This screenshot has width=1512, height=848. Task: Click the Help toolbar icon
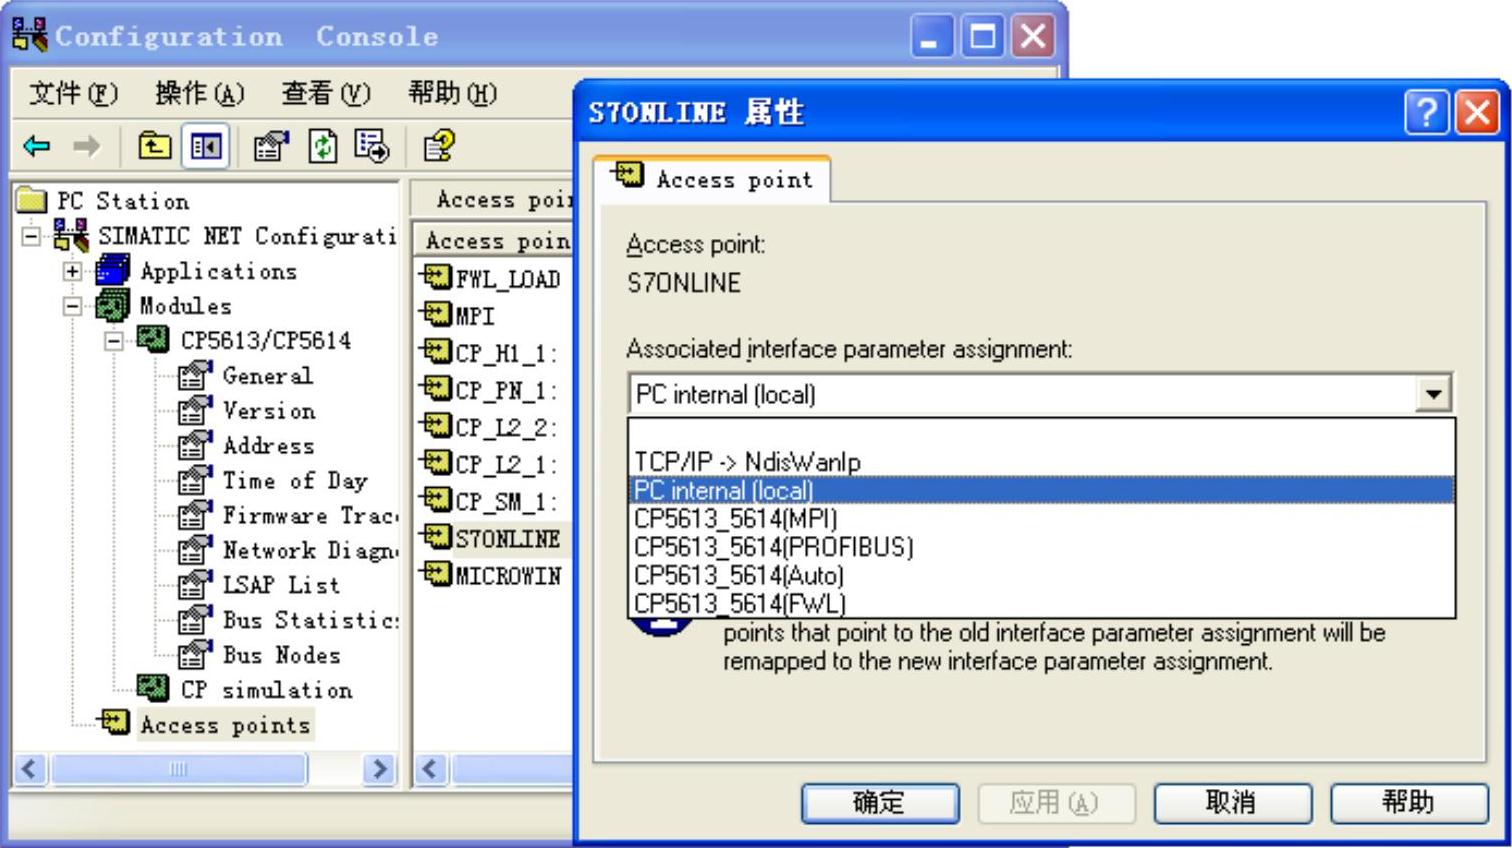[439, 147]
